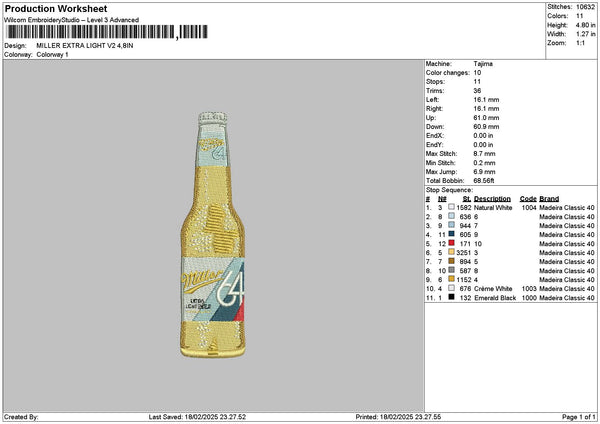Image resolution: width=600 pixels, height=424 pixels.
Task: Click the 'Stop Sequence:' heading
Action: pos(449,190)
